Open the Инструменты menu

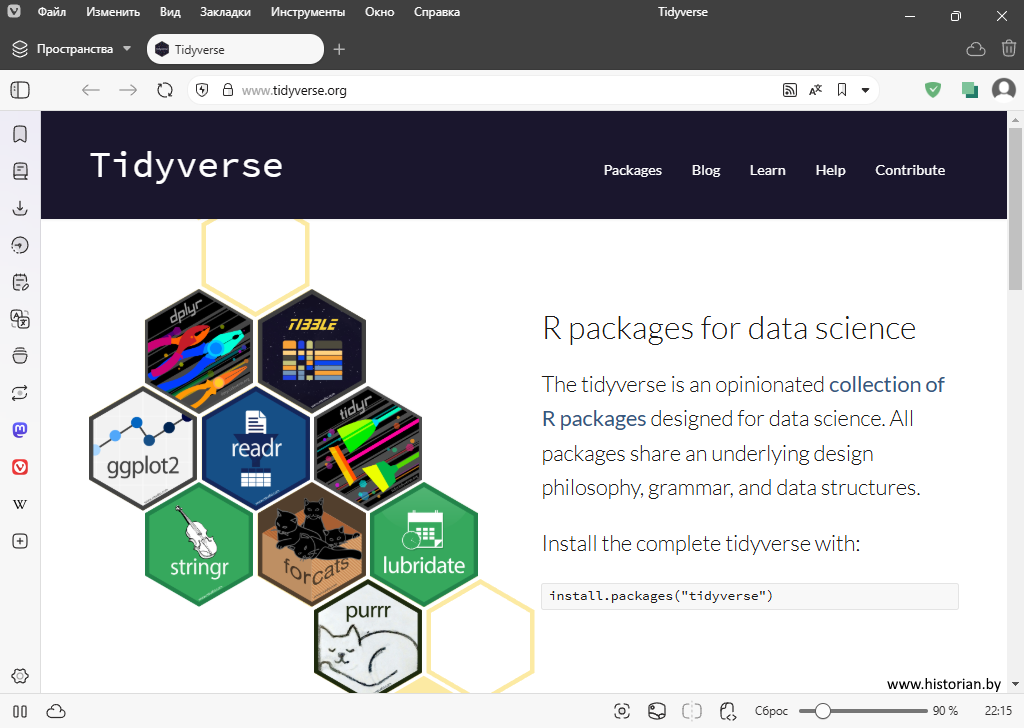click(x=307, y=13)
